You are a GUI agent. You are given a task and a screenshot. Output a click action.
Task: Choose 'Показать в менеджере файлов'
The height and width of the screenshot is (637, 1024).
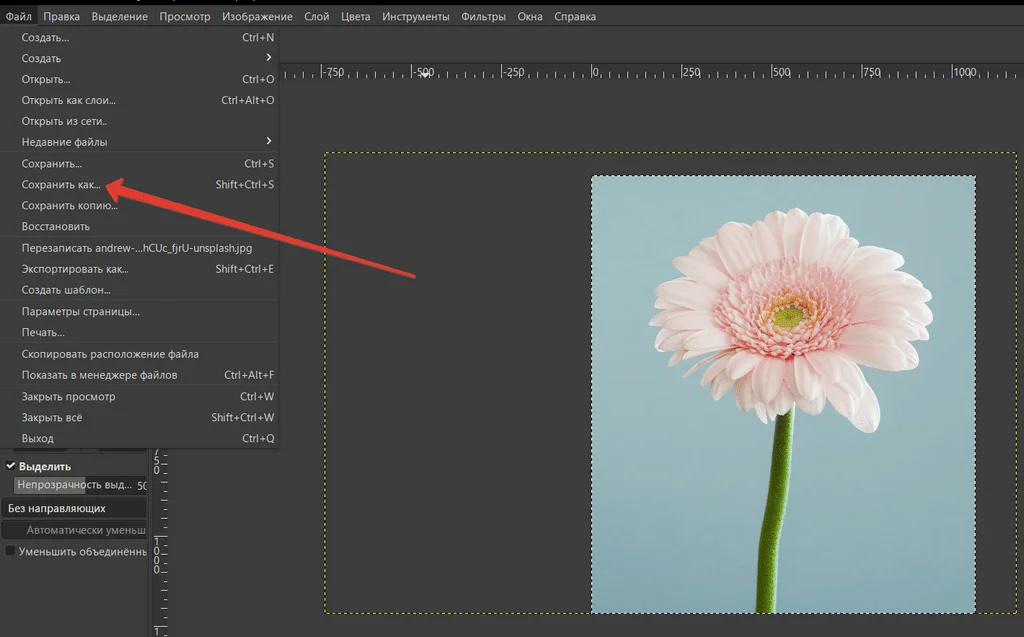99,375
